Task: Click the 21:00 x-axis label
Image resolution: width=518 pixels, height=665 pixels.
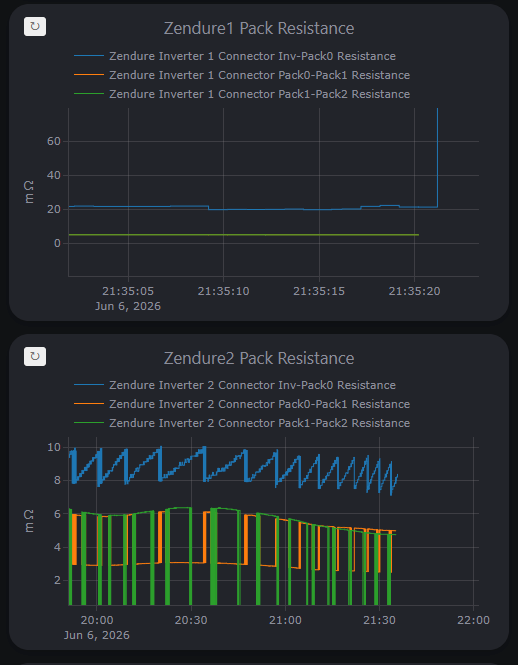Action: pyautogui.click(x=285, y=620)
